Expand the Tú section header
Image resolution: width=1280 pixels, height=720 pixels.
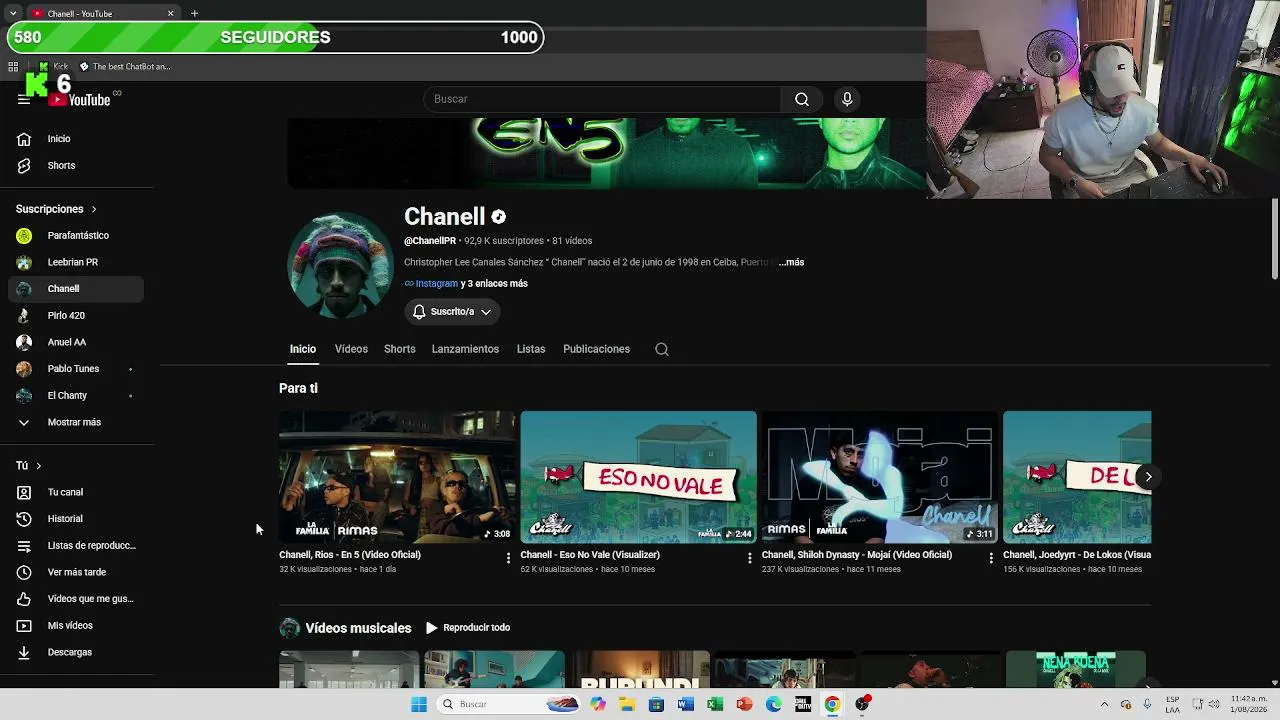click(x=29, y=466)
